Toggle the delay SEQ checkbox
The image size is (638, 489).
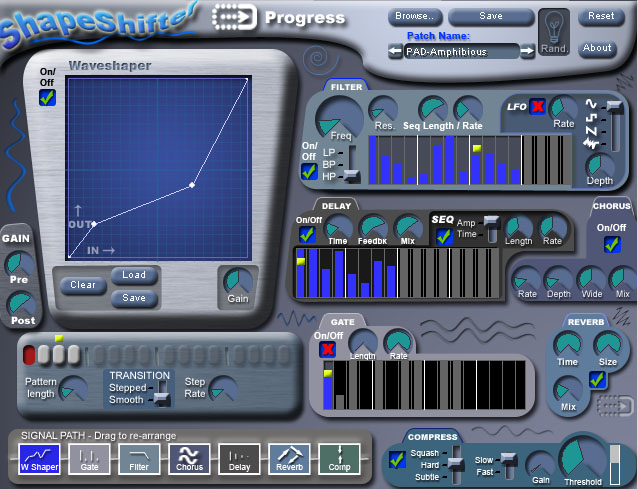tap(444, 236)
